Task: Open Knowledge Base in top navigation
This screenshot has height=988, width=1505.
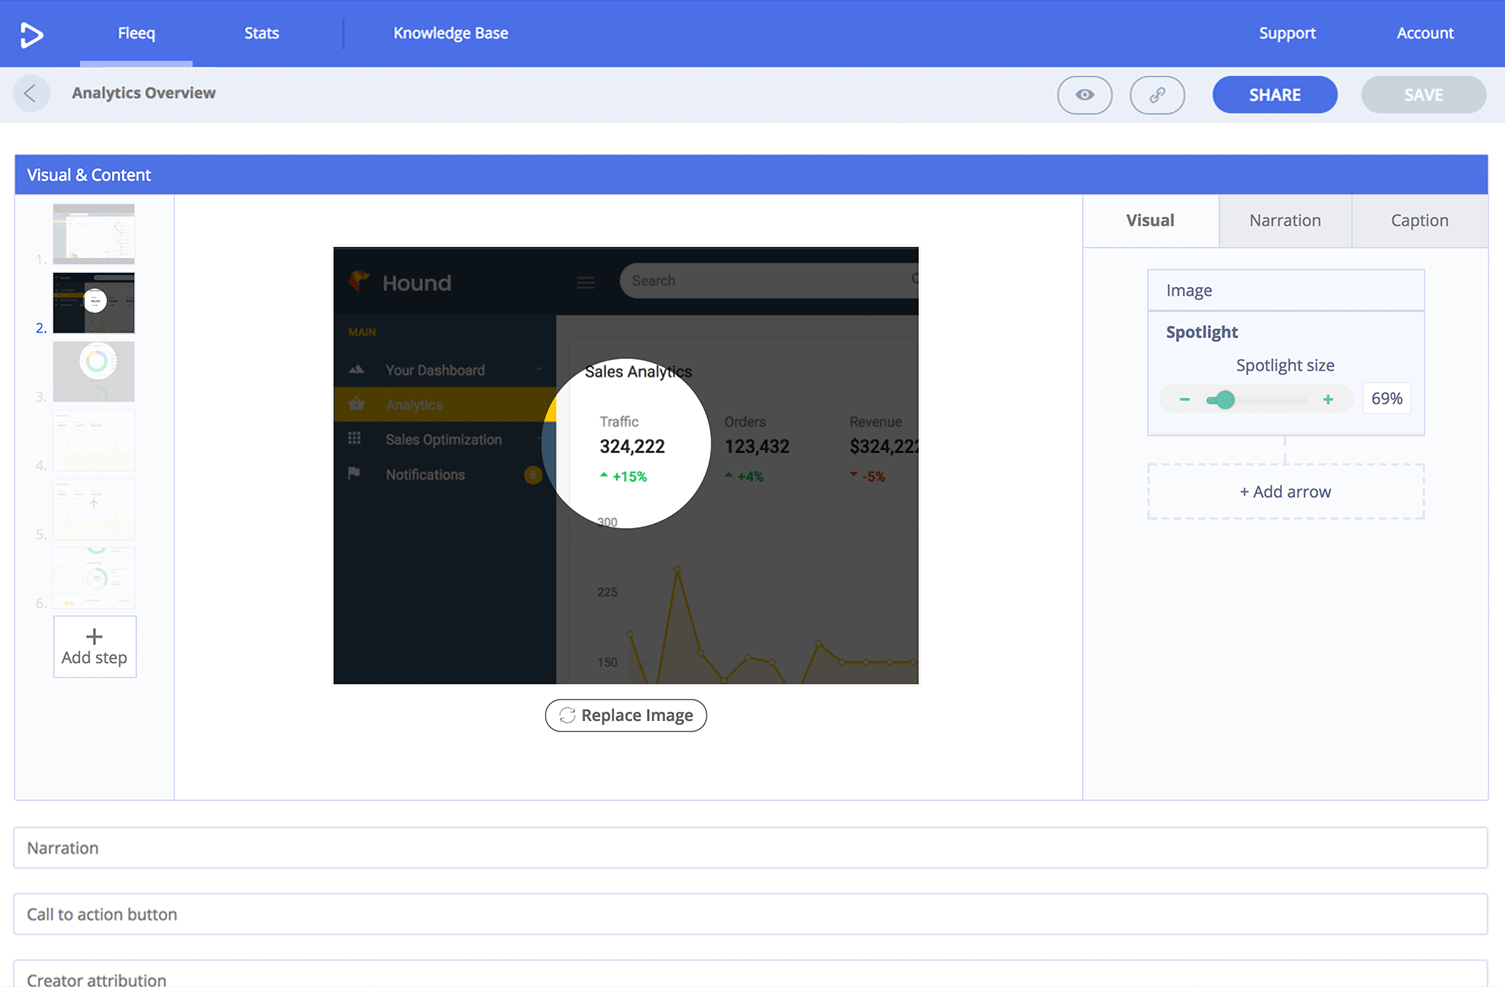Action: (x=451, y=33)
